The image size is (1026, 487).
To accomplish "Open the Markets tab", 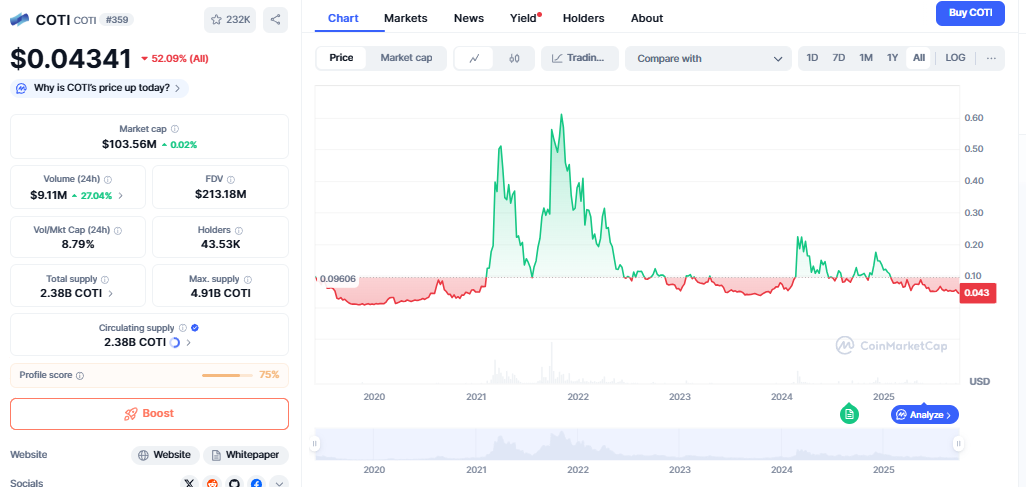I will click(406, 18).
